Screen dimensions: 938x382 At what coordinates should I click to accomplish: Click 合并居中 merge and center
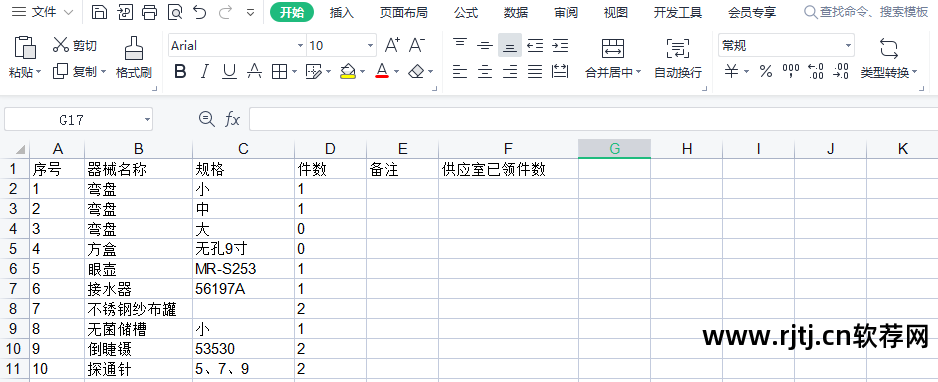coord(613,58)
